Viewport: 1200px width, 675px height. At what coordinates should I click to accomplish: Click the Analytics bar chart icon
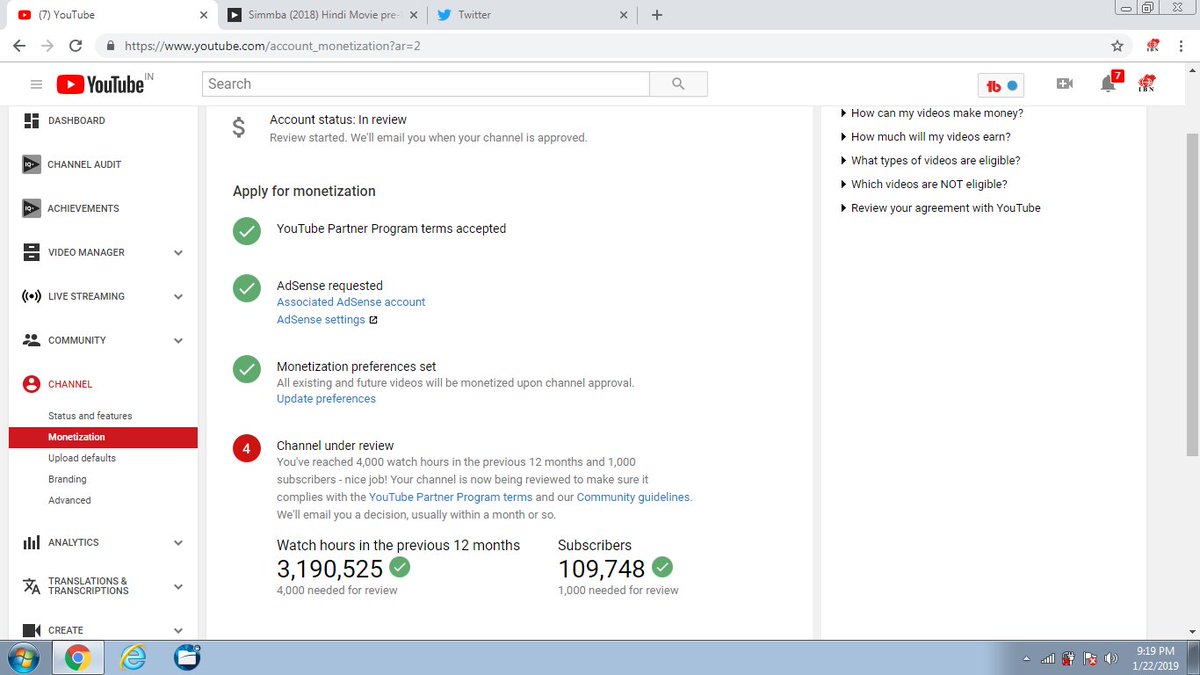click(31, 542)
